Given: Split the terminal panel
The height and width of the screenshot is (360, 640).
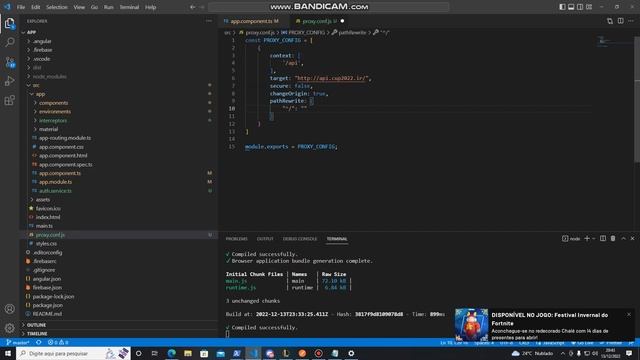Looking at the screenshot, I should 603,238.
